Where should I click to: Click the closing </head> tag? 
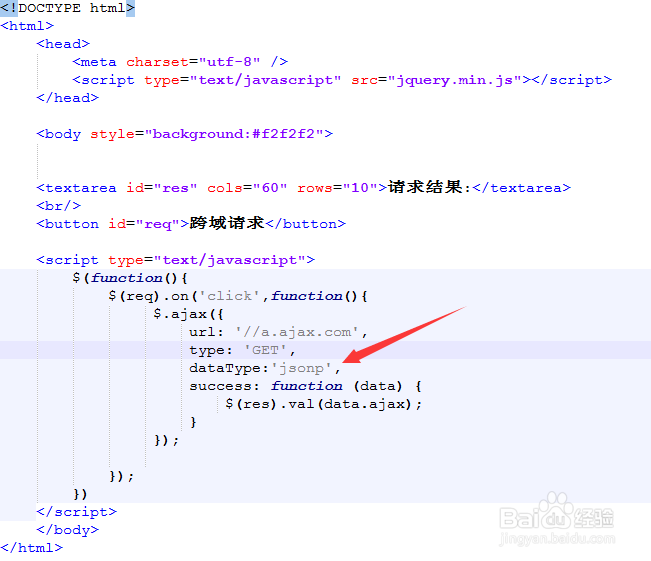(67, 98)
